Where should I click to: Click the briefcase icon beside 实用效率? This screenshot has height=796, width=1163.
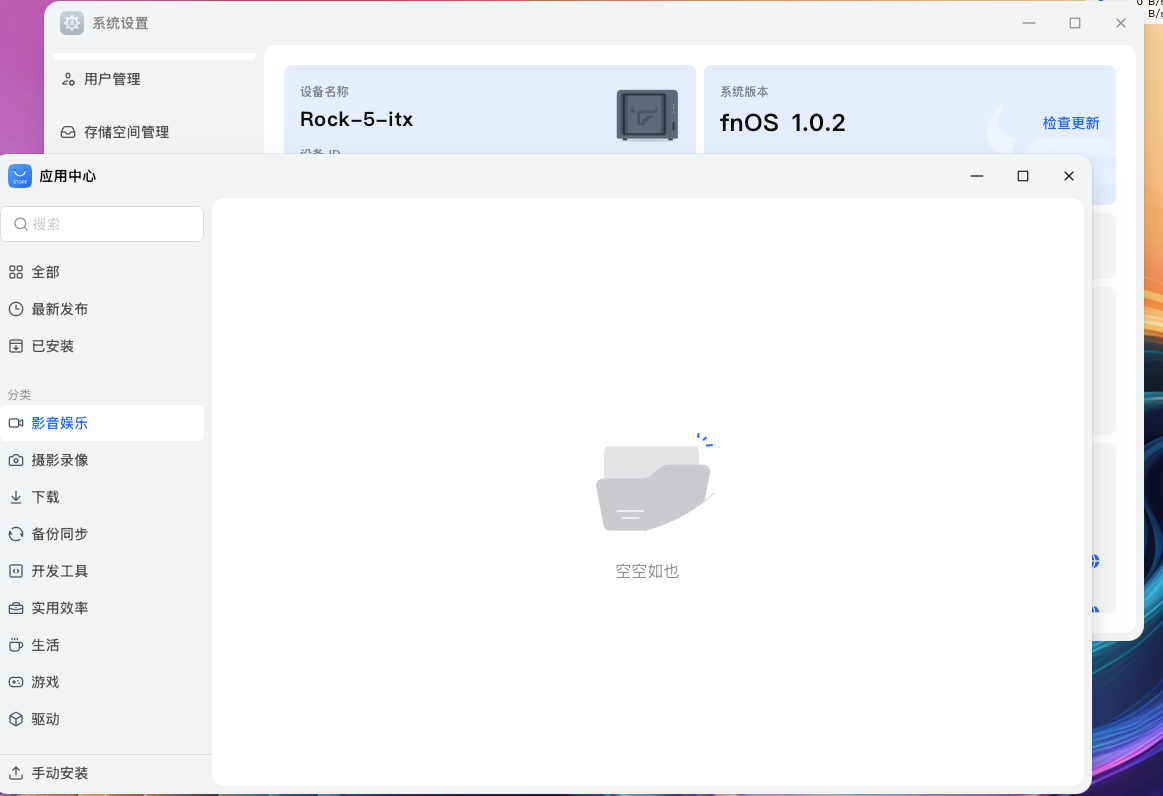point(16,608)
